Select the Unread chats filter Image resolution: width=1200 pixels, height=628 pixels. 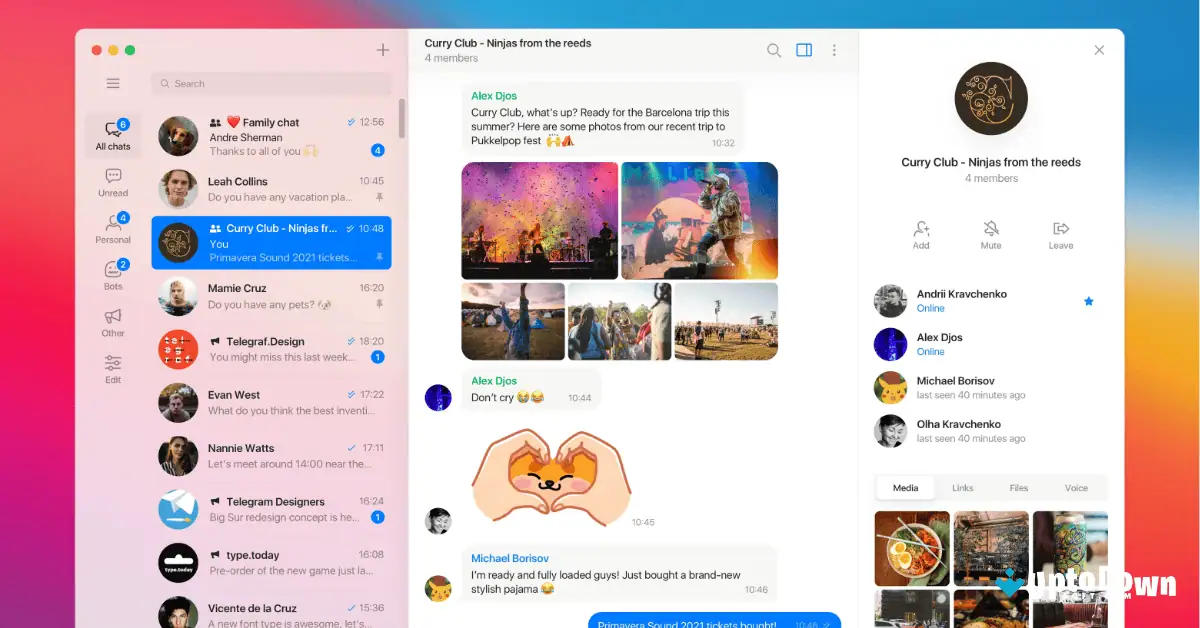click(113, 181)
